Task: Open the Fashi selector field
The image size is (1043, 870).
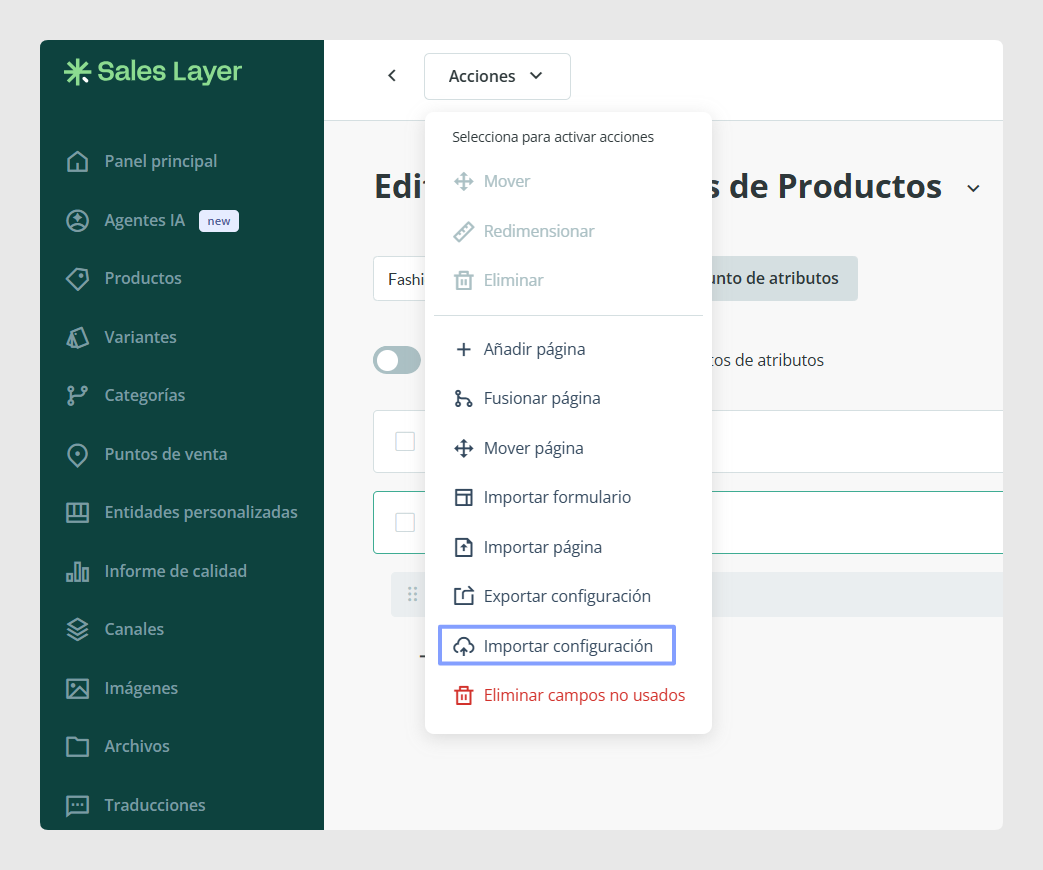Action: click(399, 279)
